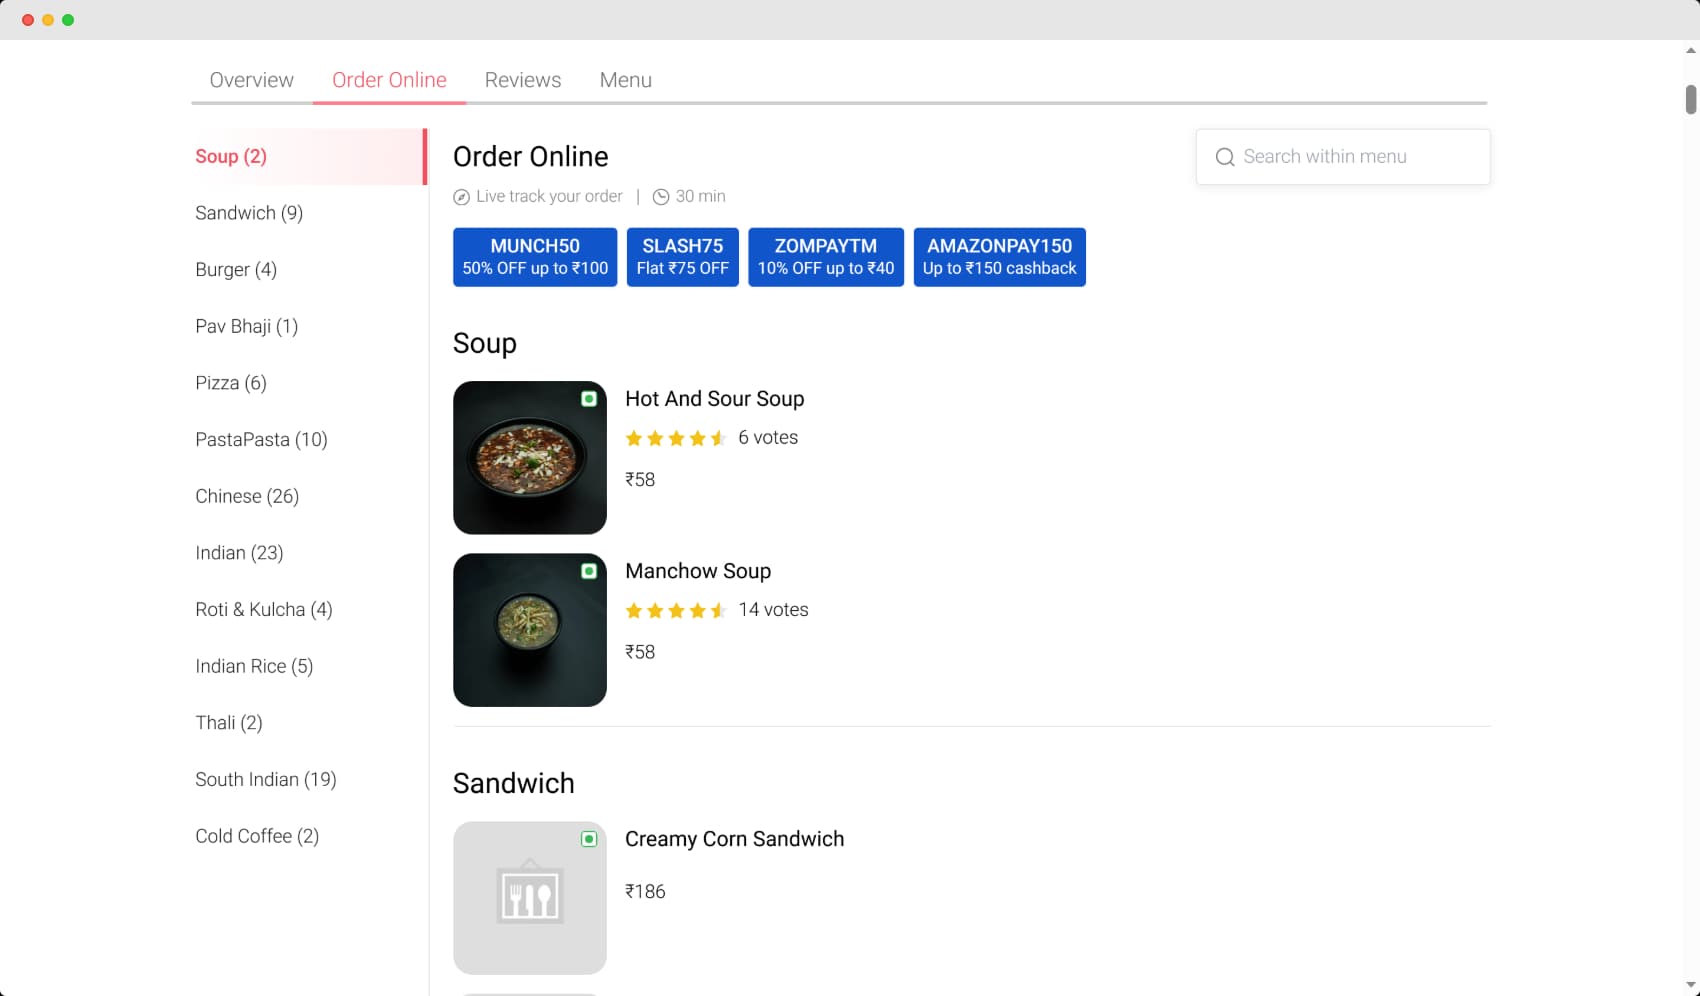This screenshot has width=1700, height=996.
Task: Apply the MUNCH50 coupon
Action: (x=535, y=257)
